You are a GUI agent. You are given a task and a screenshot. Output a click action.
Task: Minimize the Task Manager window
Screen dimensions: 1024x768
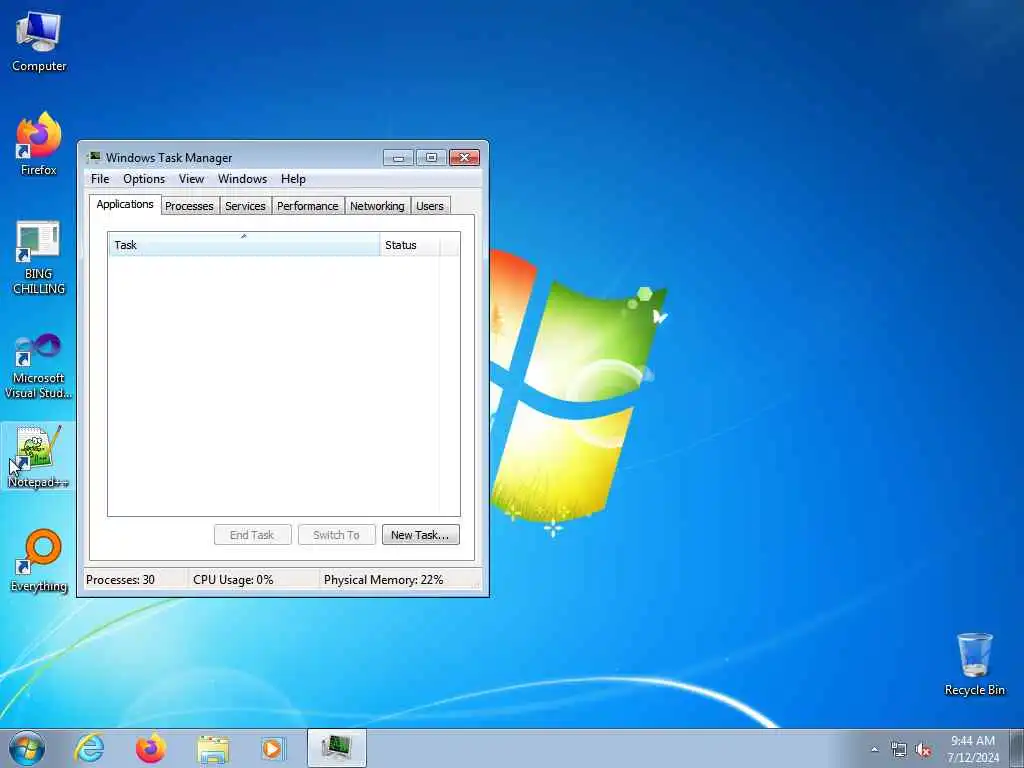pyautogui.click(x=398, y=157)
